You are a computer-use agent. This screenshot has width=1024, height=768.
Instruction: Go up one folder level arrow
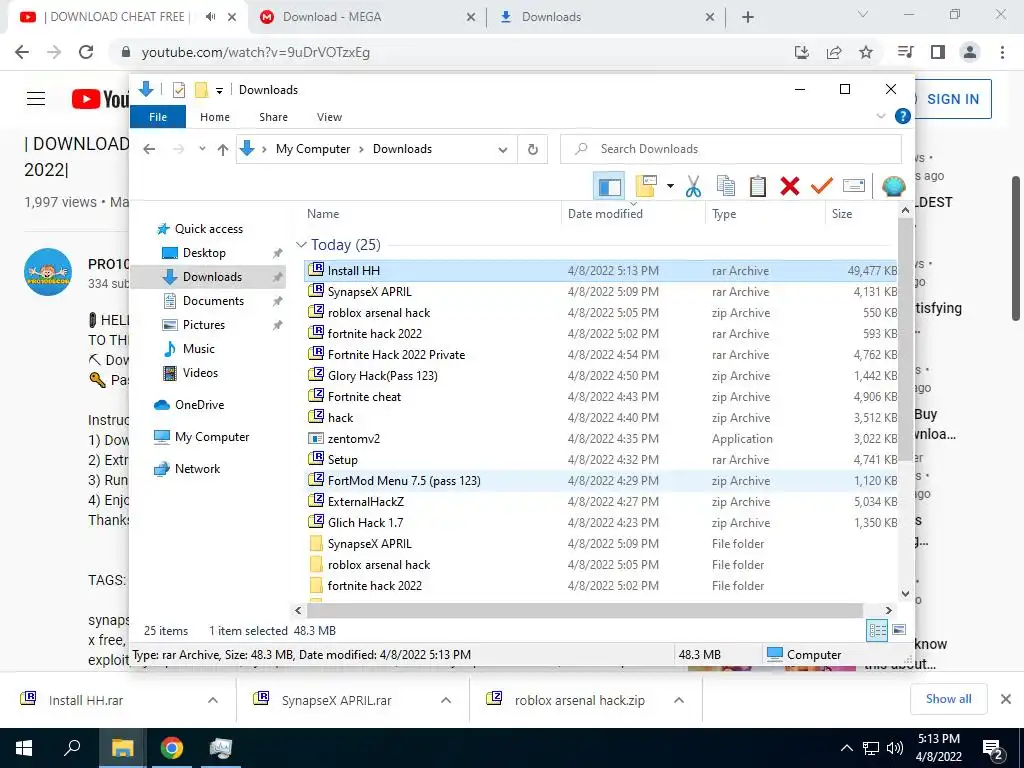coord(223,150)
